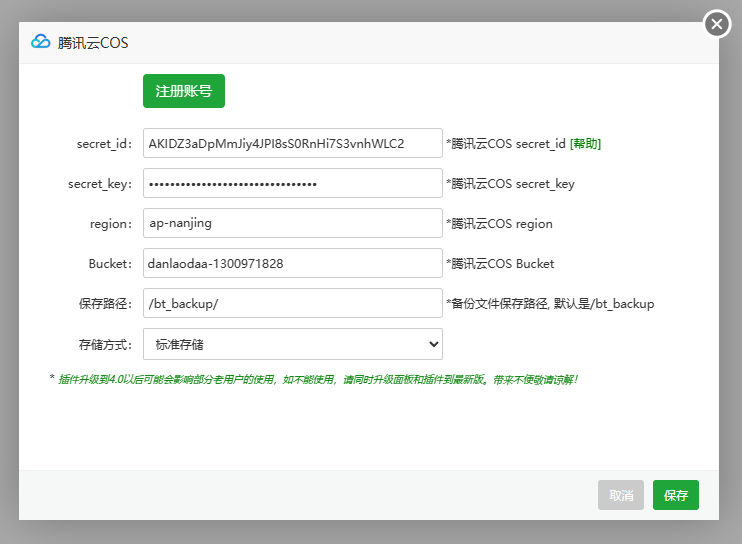Click the secret_key: label

point(100,184)
